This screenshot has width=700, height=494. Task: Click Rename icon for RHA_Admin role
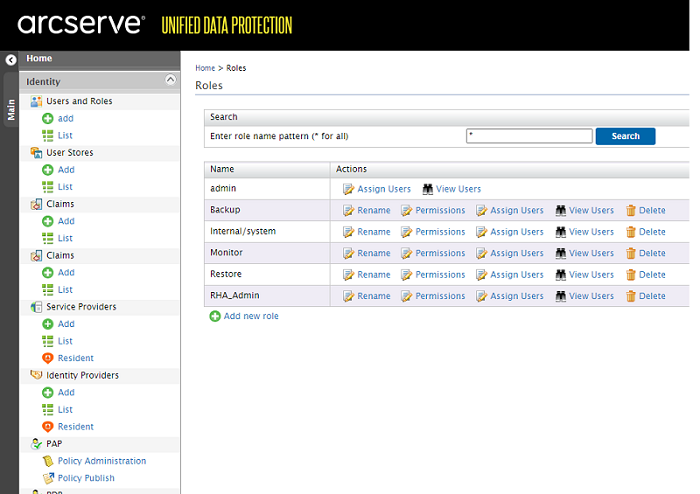click(348, 296)
